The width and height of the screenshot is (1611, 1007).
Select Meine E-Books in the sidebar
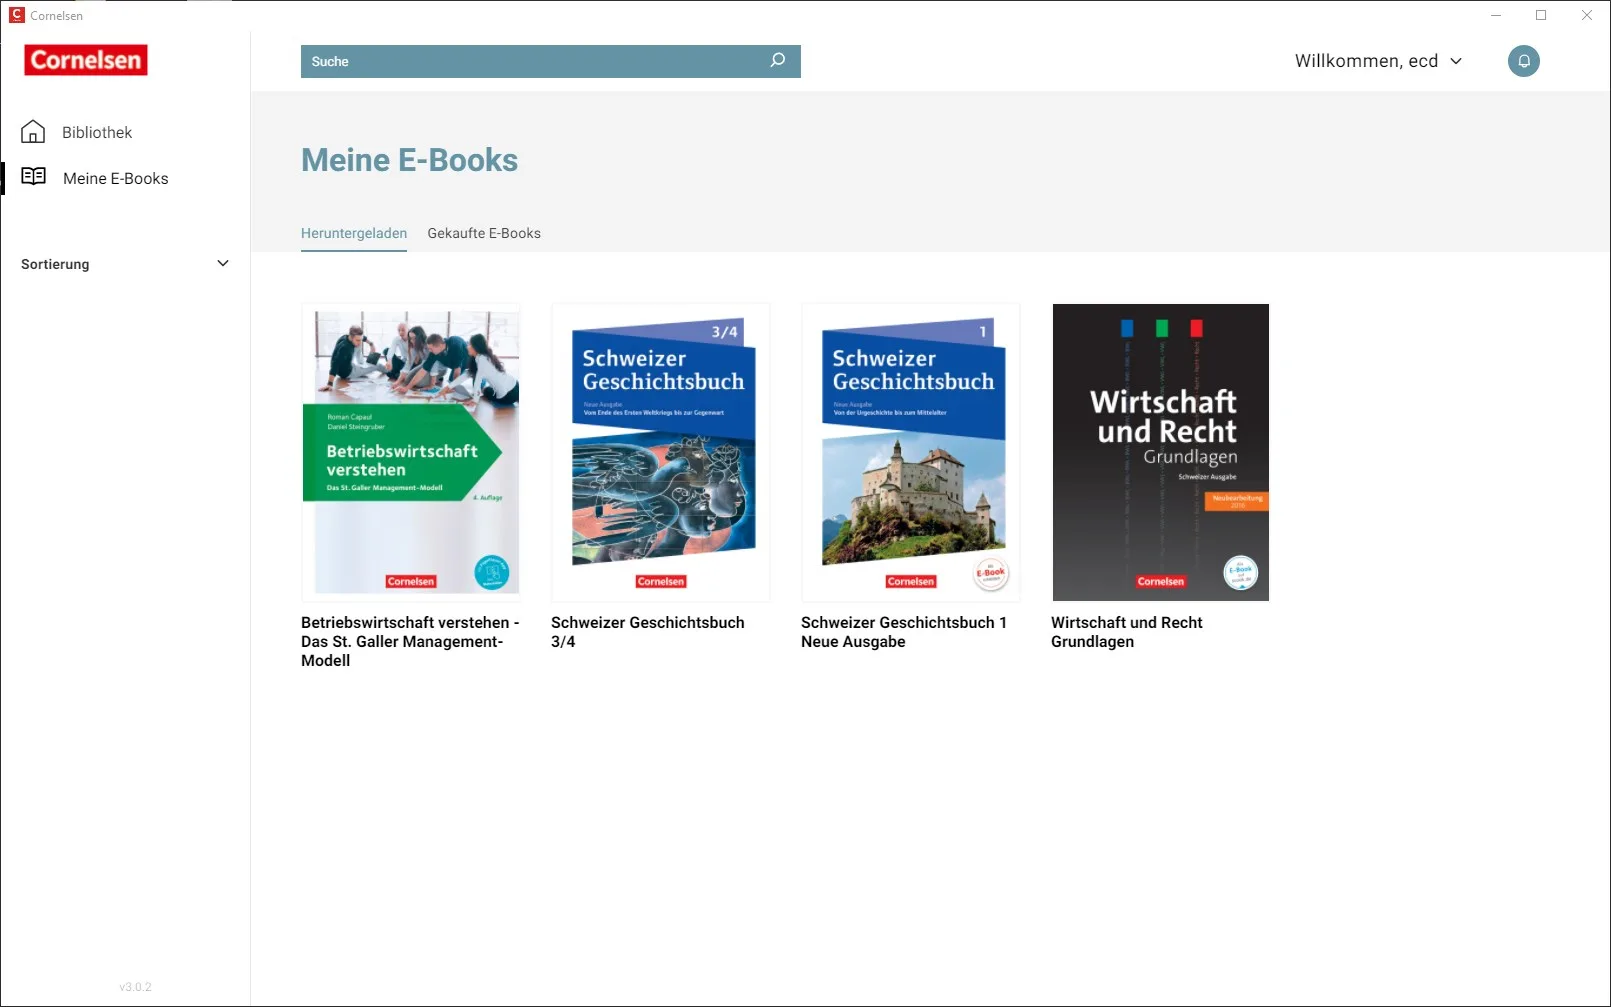point(116,178)
